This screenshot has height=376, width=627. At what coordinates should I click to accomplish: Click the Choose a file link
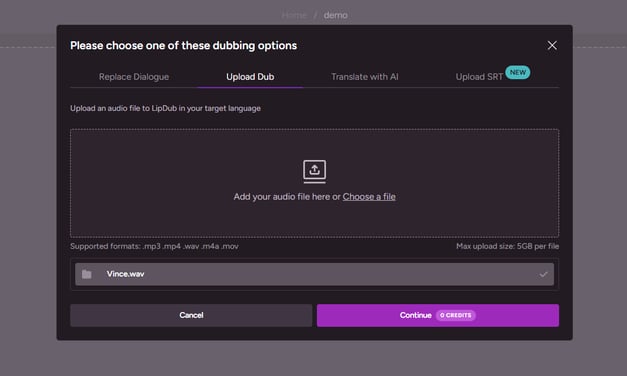pyautogui.click(x=369, y=196)
